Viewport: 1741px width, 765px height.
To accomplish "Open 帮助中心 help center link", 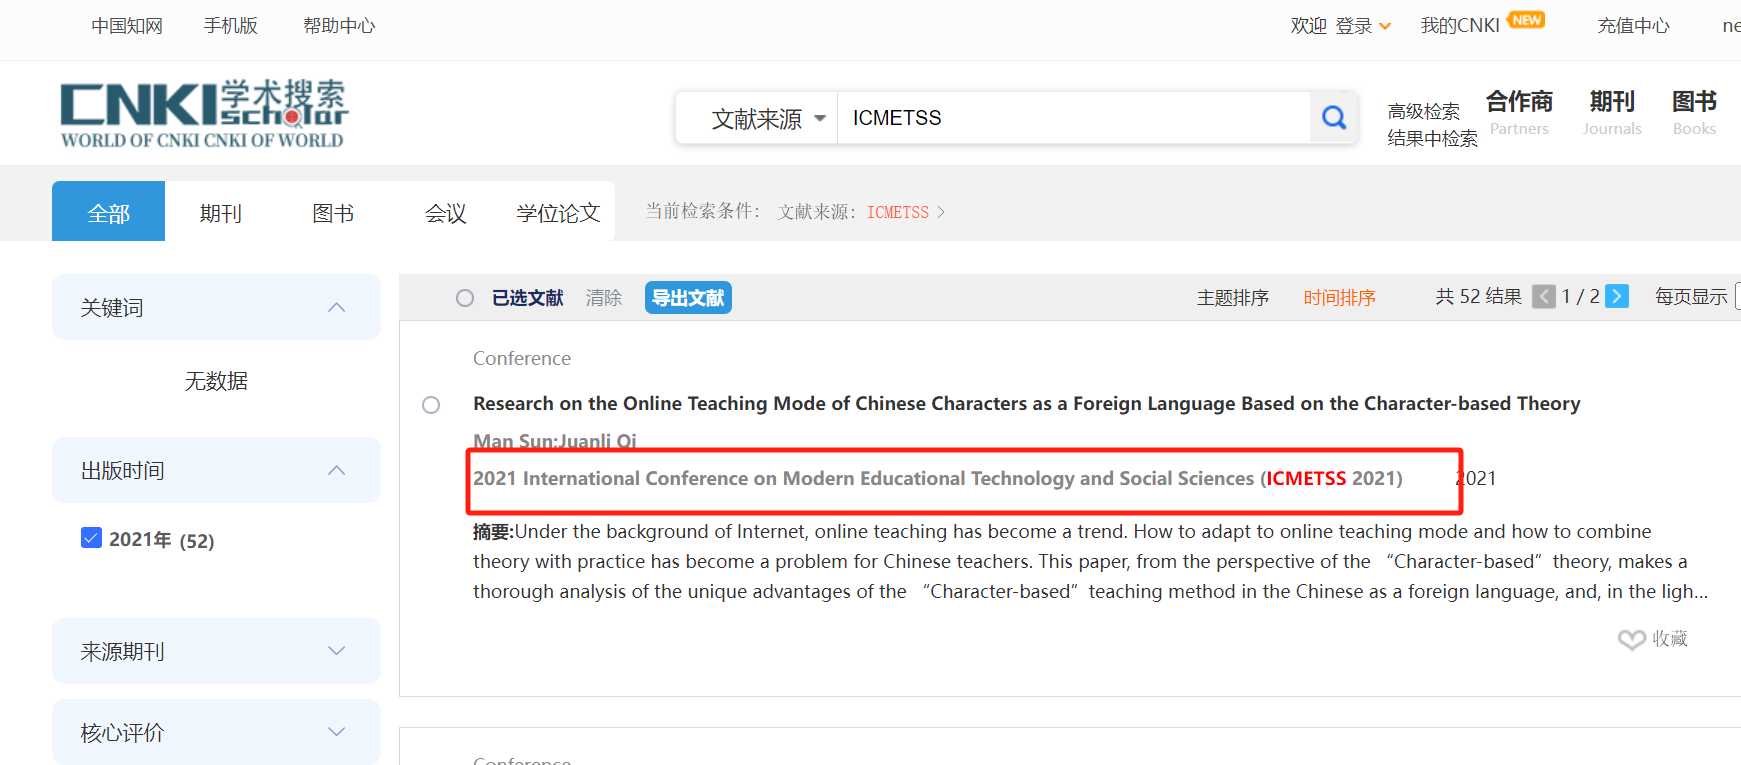I will click(339, 26).
